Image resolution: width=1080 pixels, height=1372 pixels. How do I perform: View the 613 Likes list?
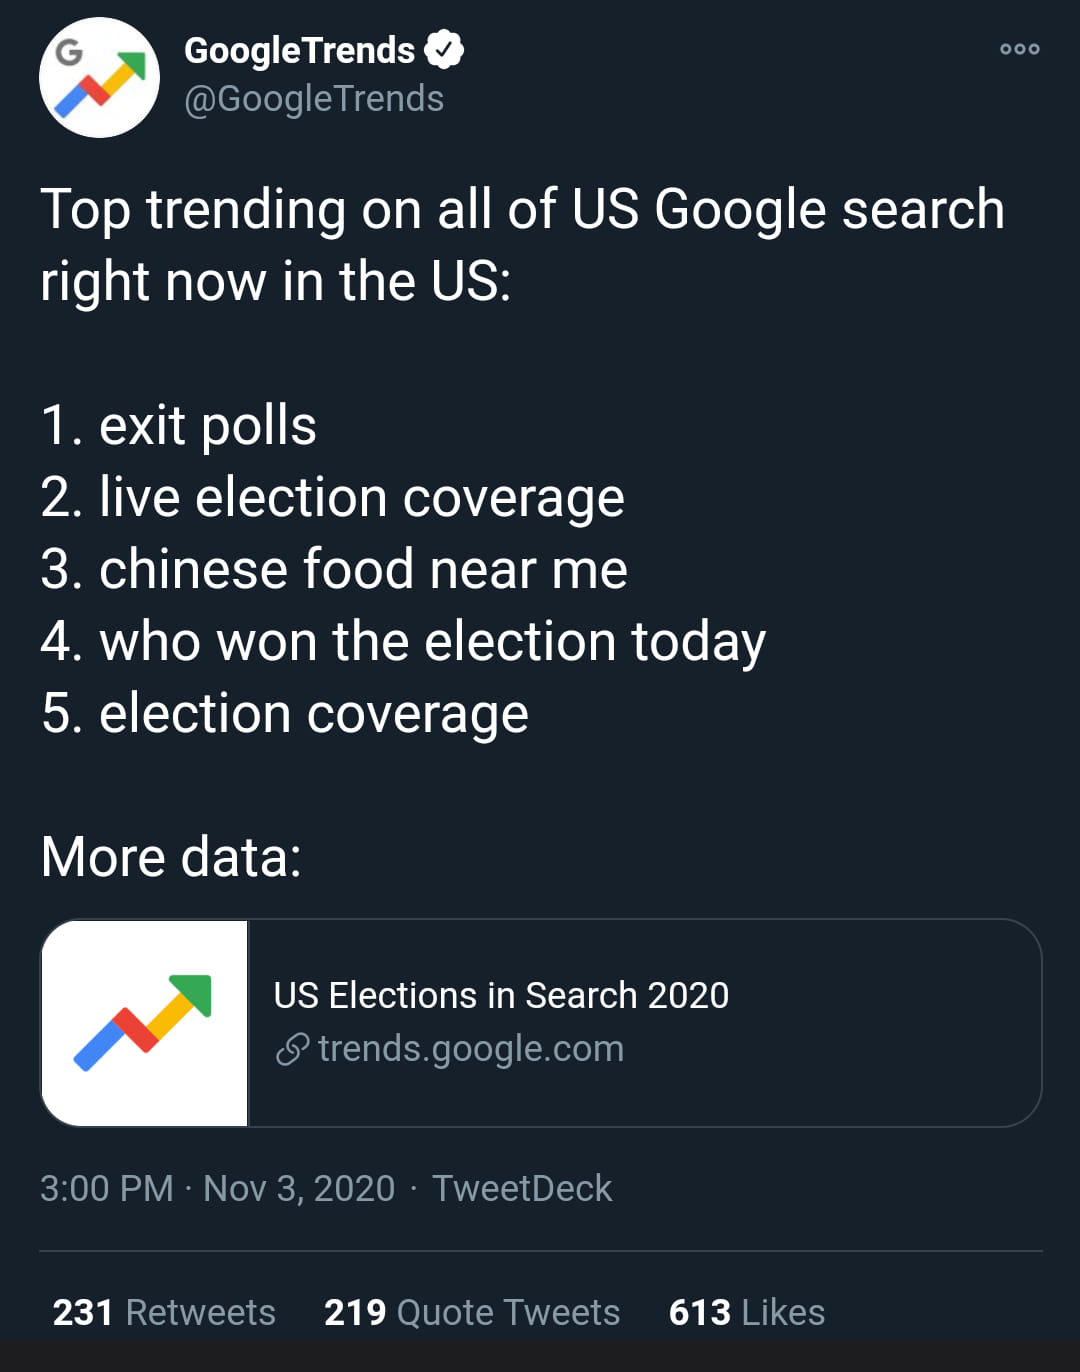pos(747,1312)
